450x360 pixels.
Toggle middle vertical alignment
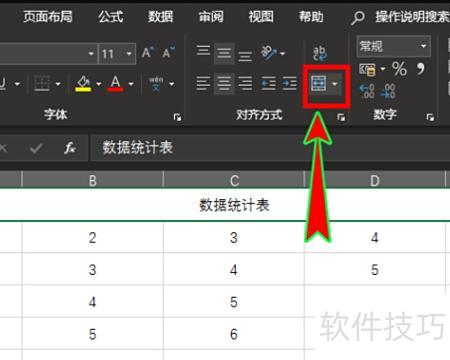[x=224, y=53]
